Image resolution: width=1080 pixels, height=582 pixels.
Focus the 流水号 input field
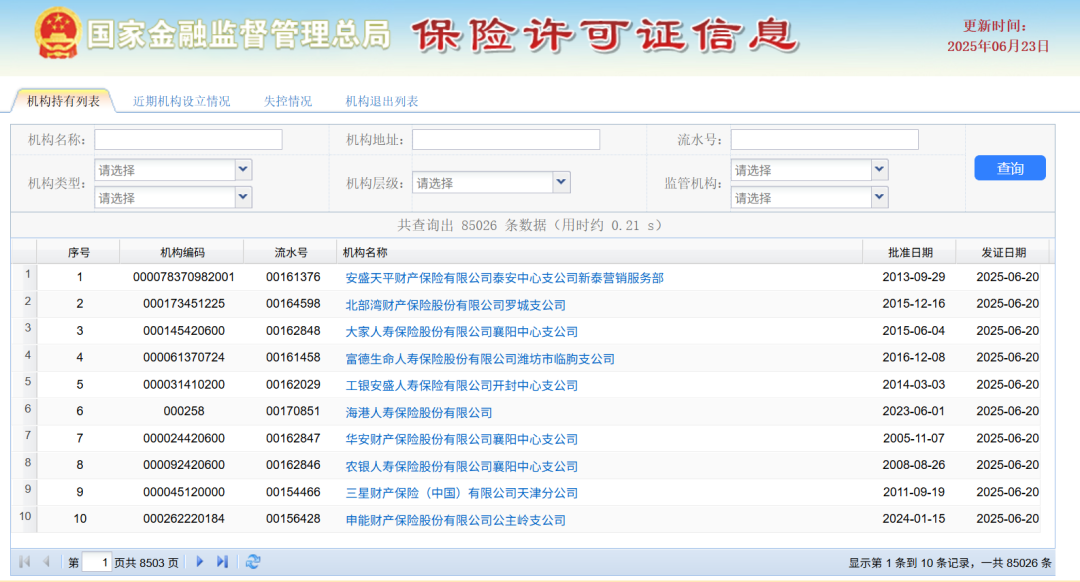[824, 140]
